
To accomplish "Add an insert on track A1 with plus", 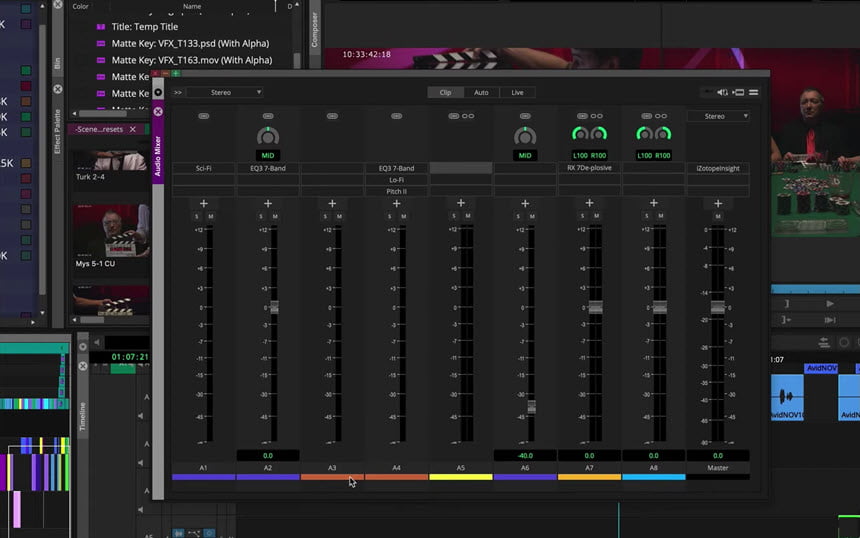I will [203, 203].
